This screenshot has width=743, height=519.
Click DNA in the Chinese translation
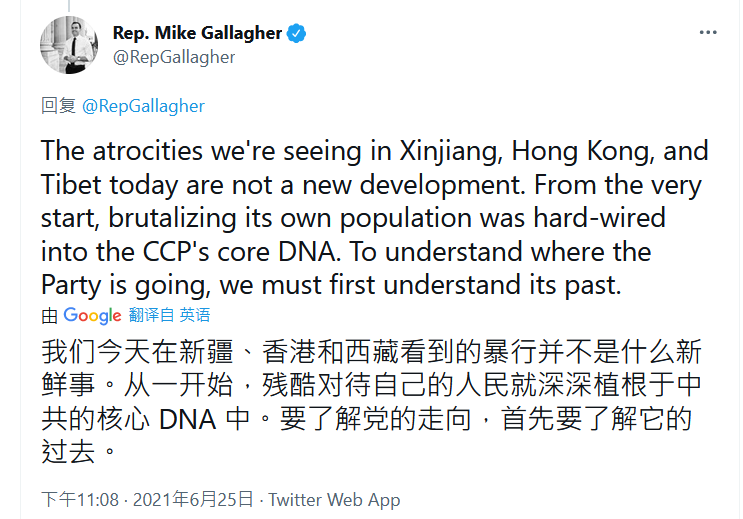(189, 418)
